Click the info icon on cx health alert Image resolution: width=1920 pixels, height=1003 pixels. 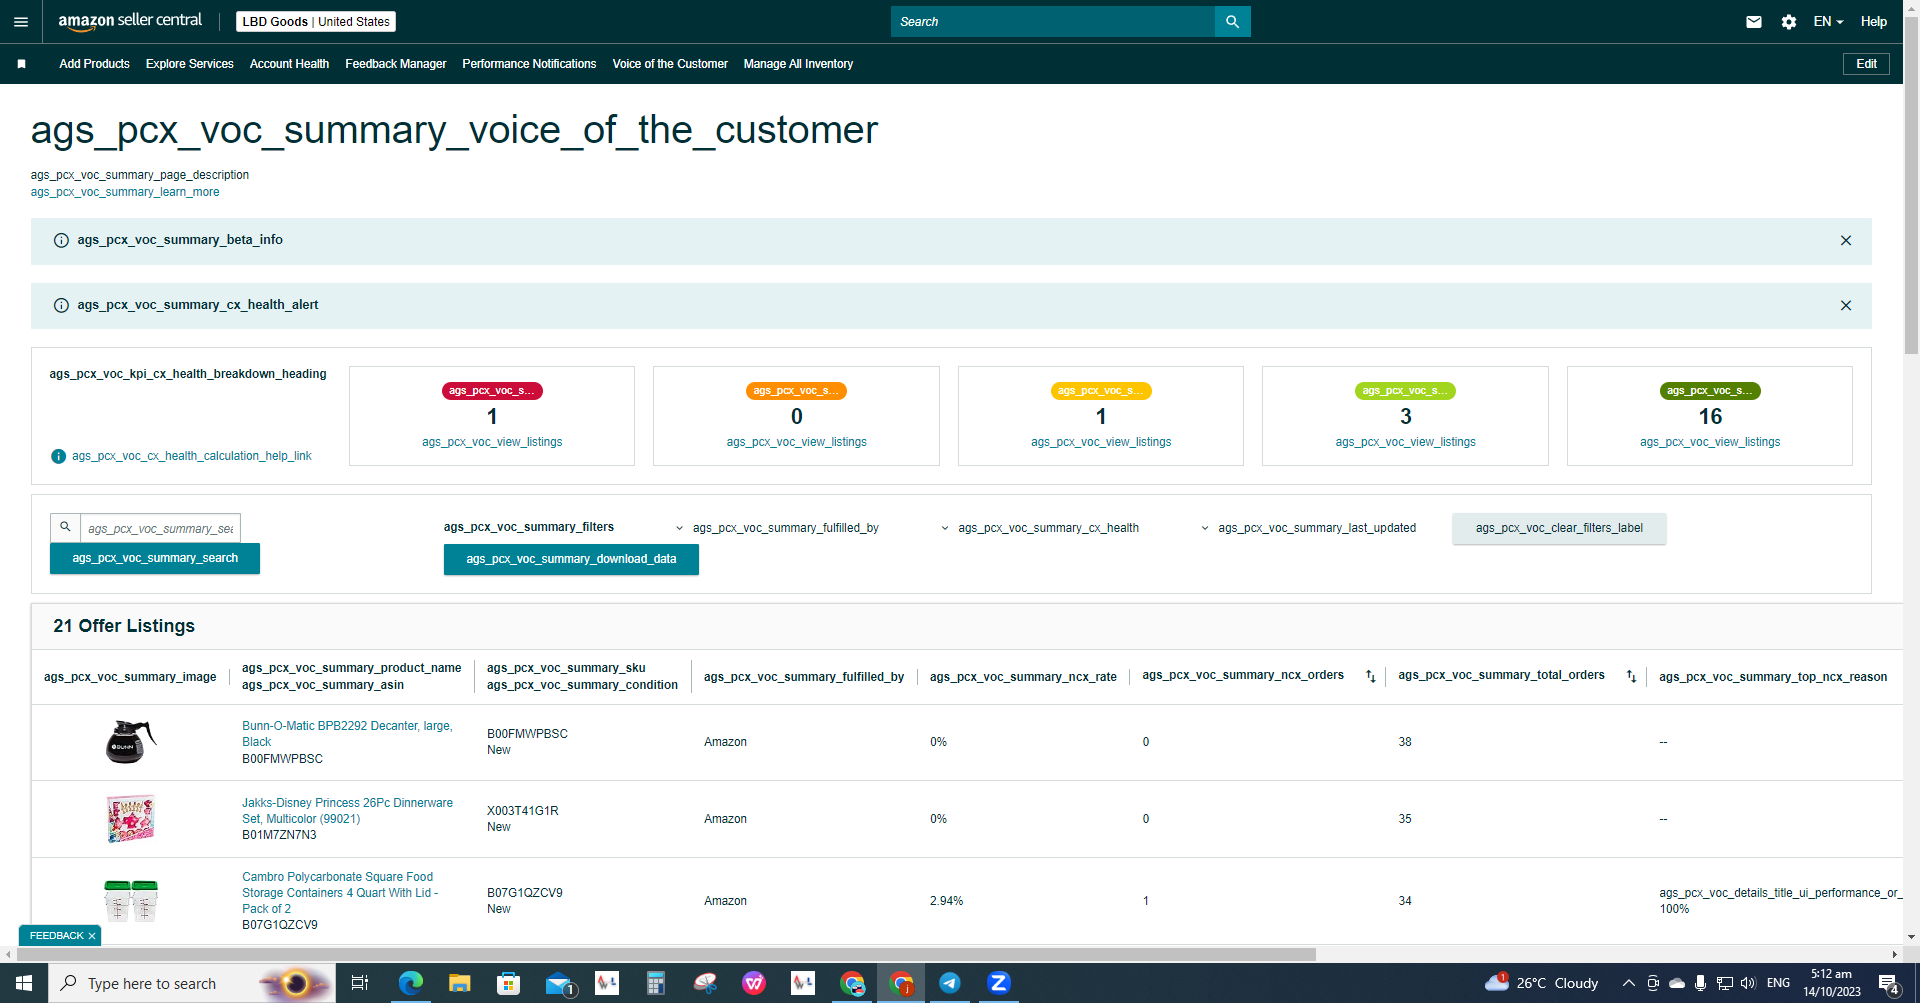pos(61,305)
